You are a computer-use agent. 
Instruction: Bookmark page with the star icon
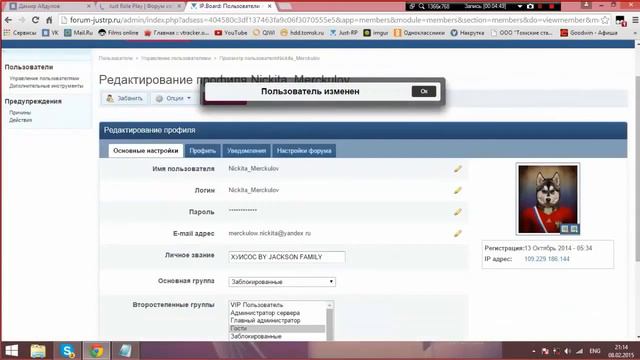(605, 20)
